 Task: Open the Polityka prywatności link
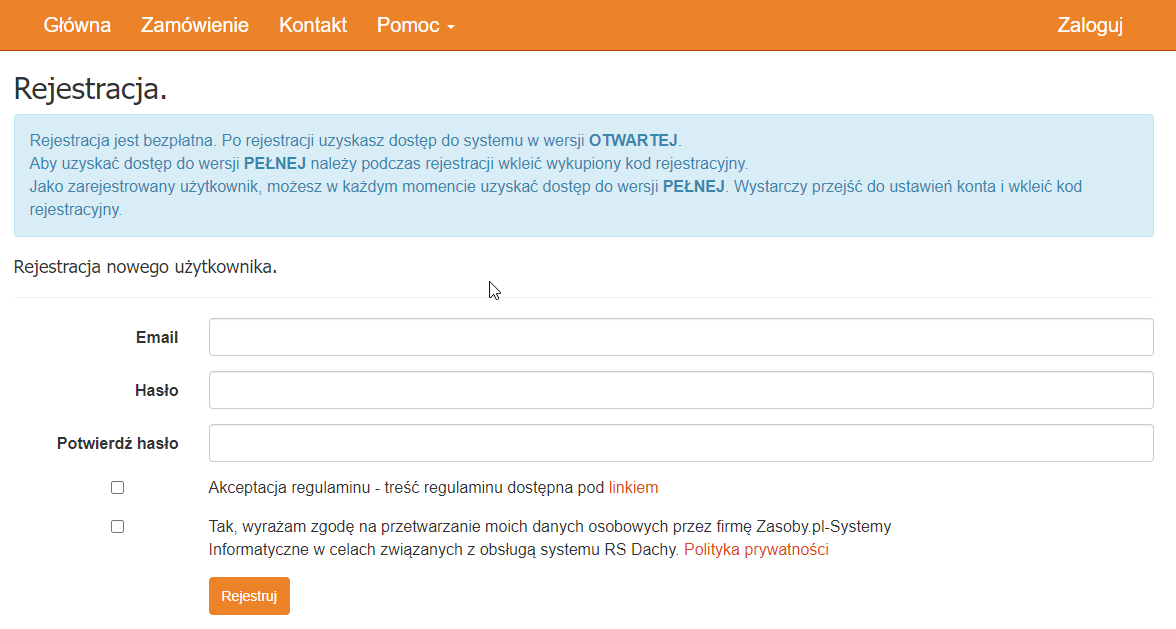click(756, 549)
